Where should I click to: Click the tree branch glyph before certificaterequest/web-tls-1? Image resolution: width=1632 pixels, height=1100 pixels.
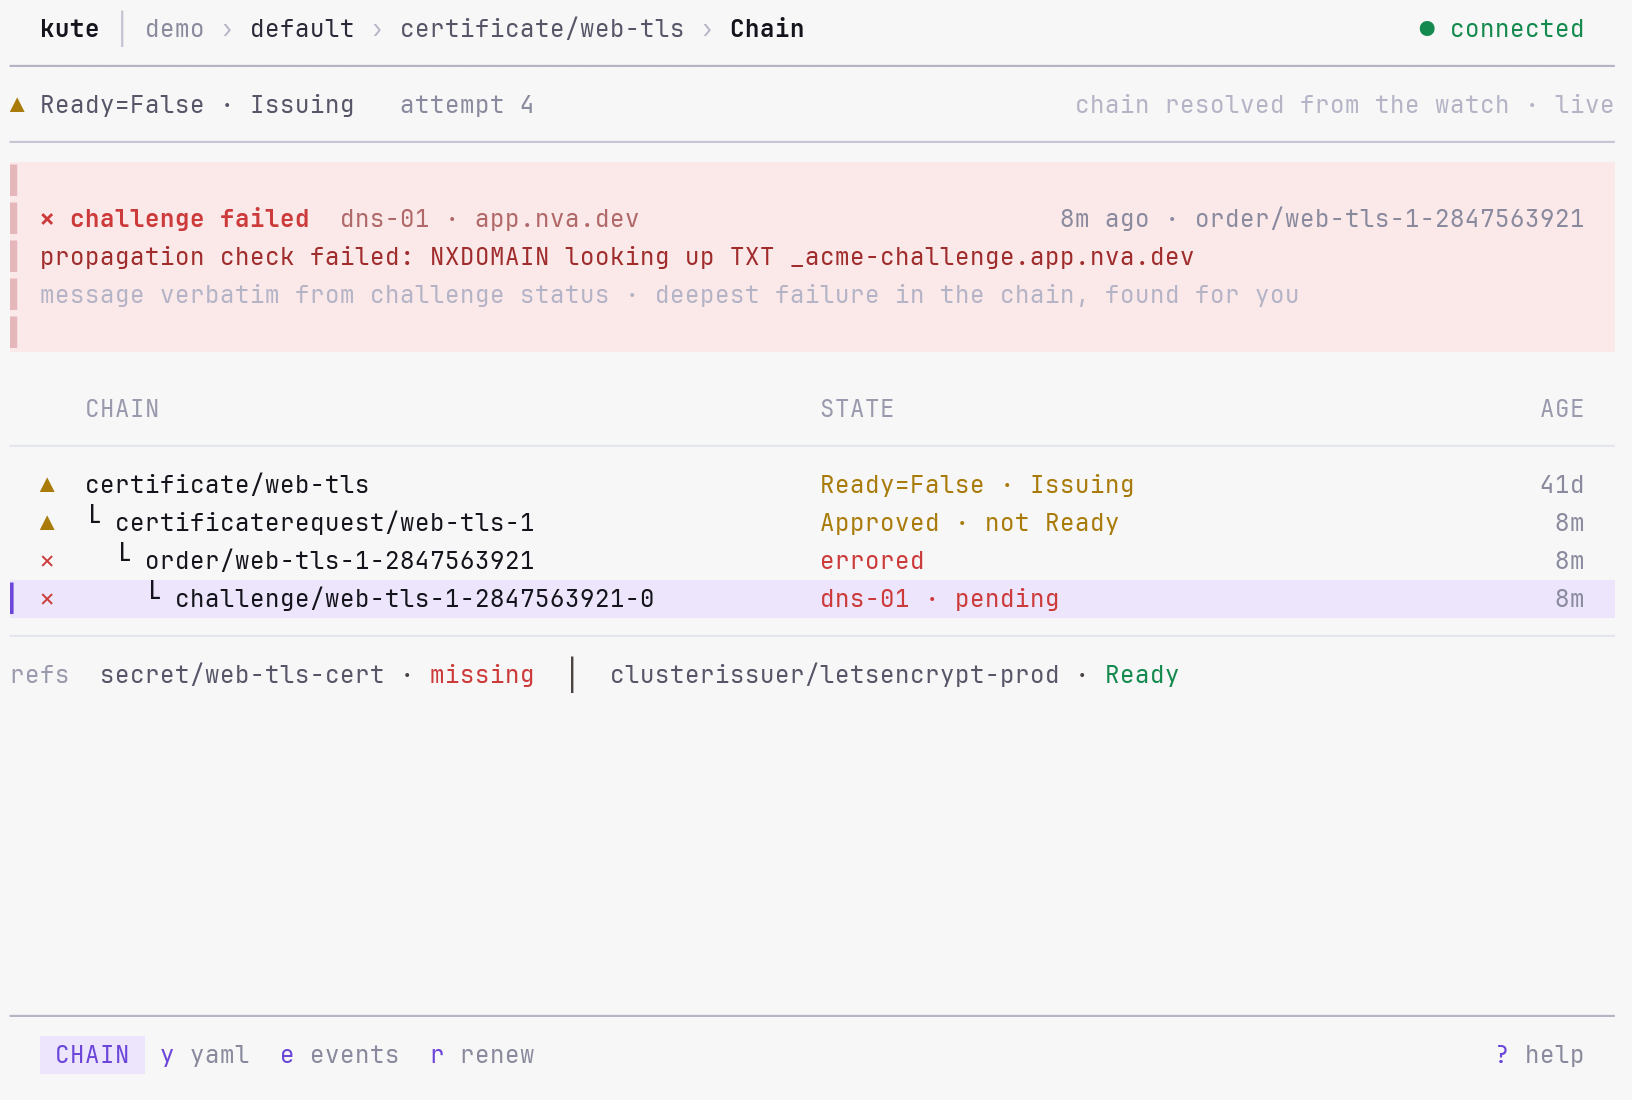coord(94,516)
